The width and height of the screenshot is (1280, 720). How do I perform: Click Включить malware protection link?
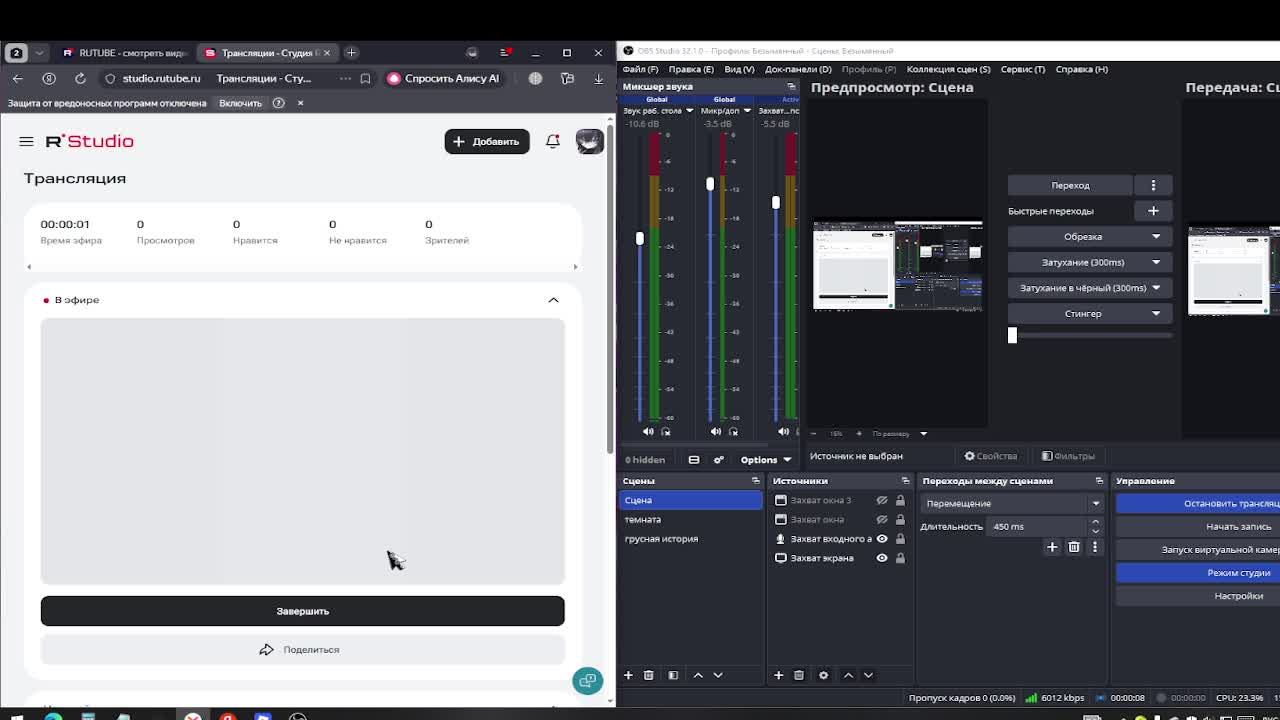click(x=240, y=103)
